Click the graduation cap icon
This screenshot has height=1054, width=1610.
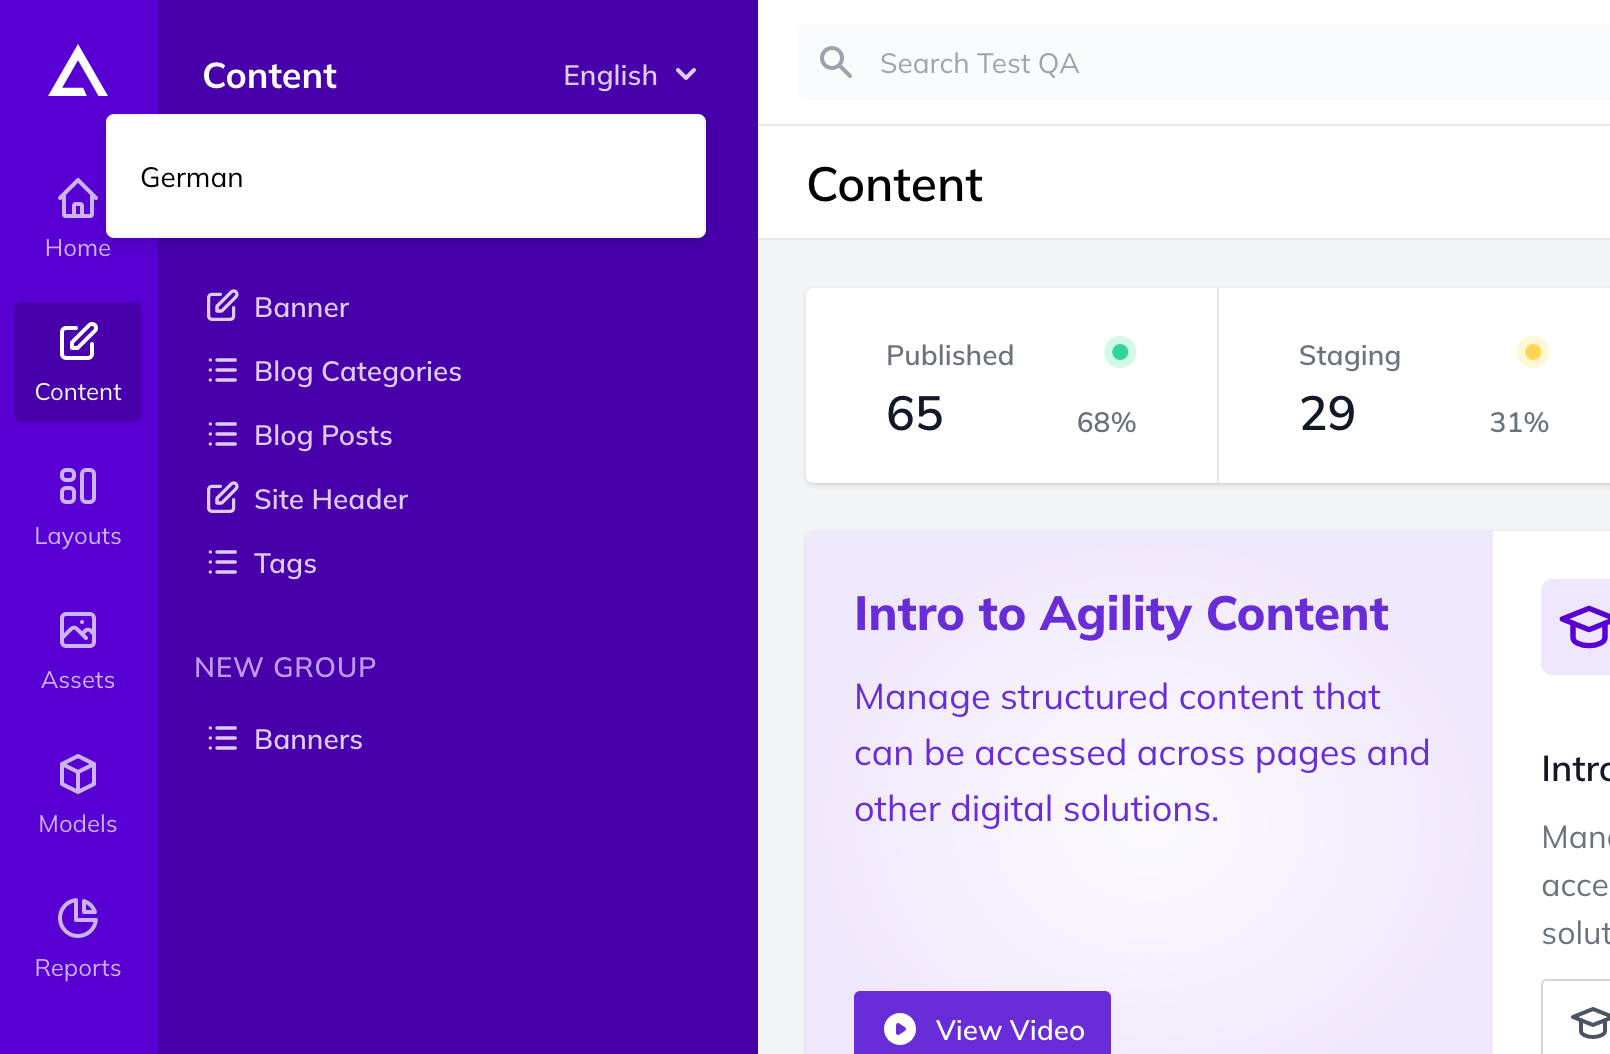[1585, 627]
